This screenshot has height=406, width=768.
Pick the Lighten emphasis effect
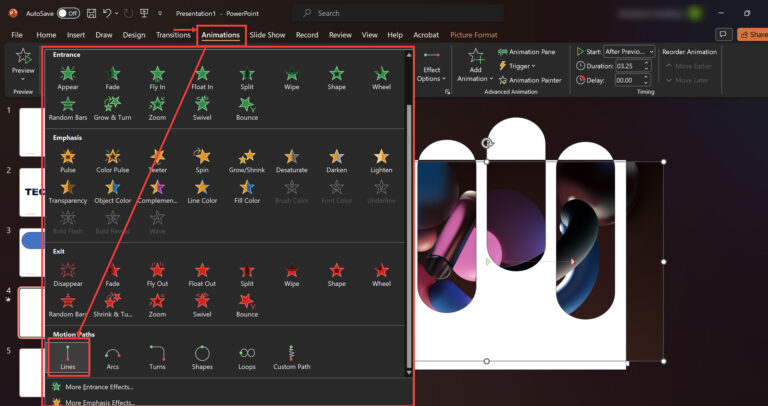pyautogui.click(x=381, y=161)
